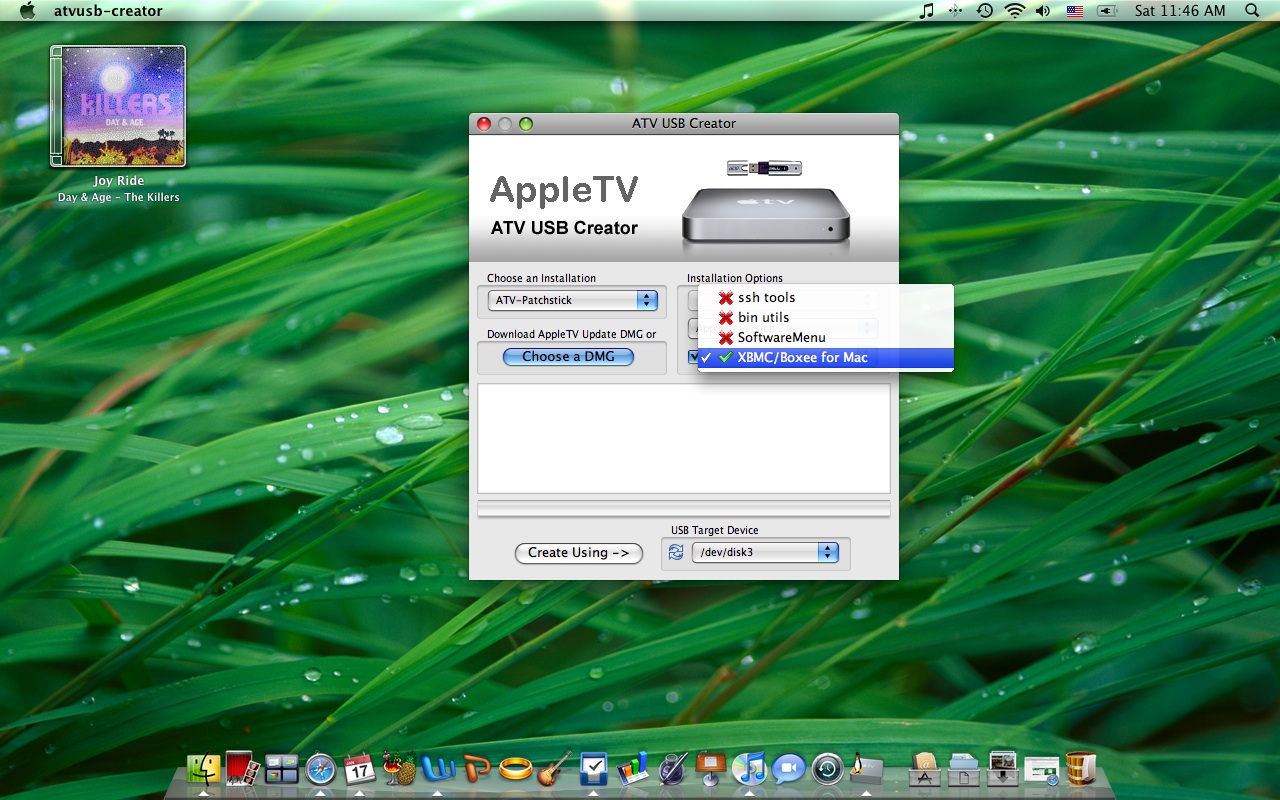Viewport: 1280px width, 800px height.
Task: Select bin utils in the options list
Action: [826, 318]
